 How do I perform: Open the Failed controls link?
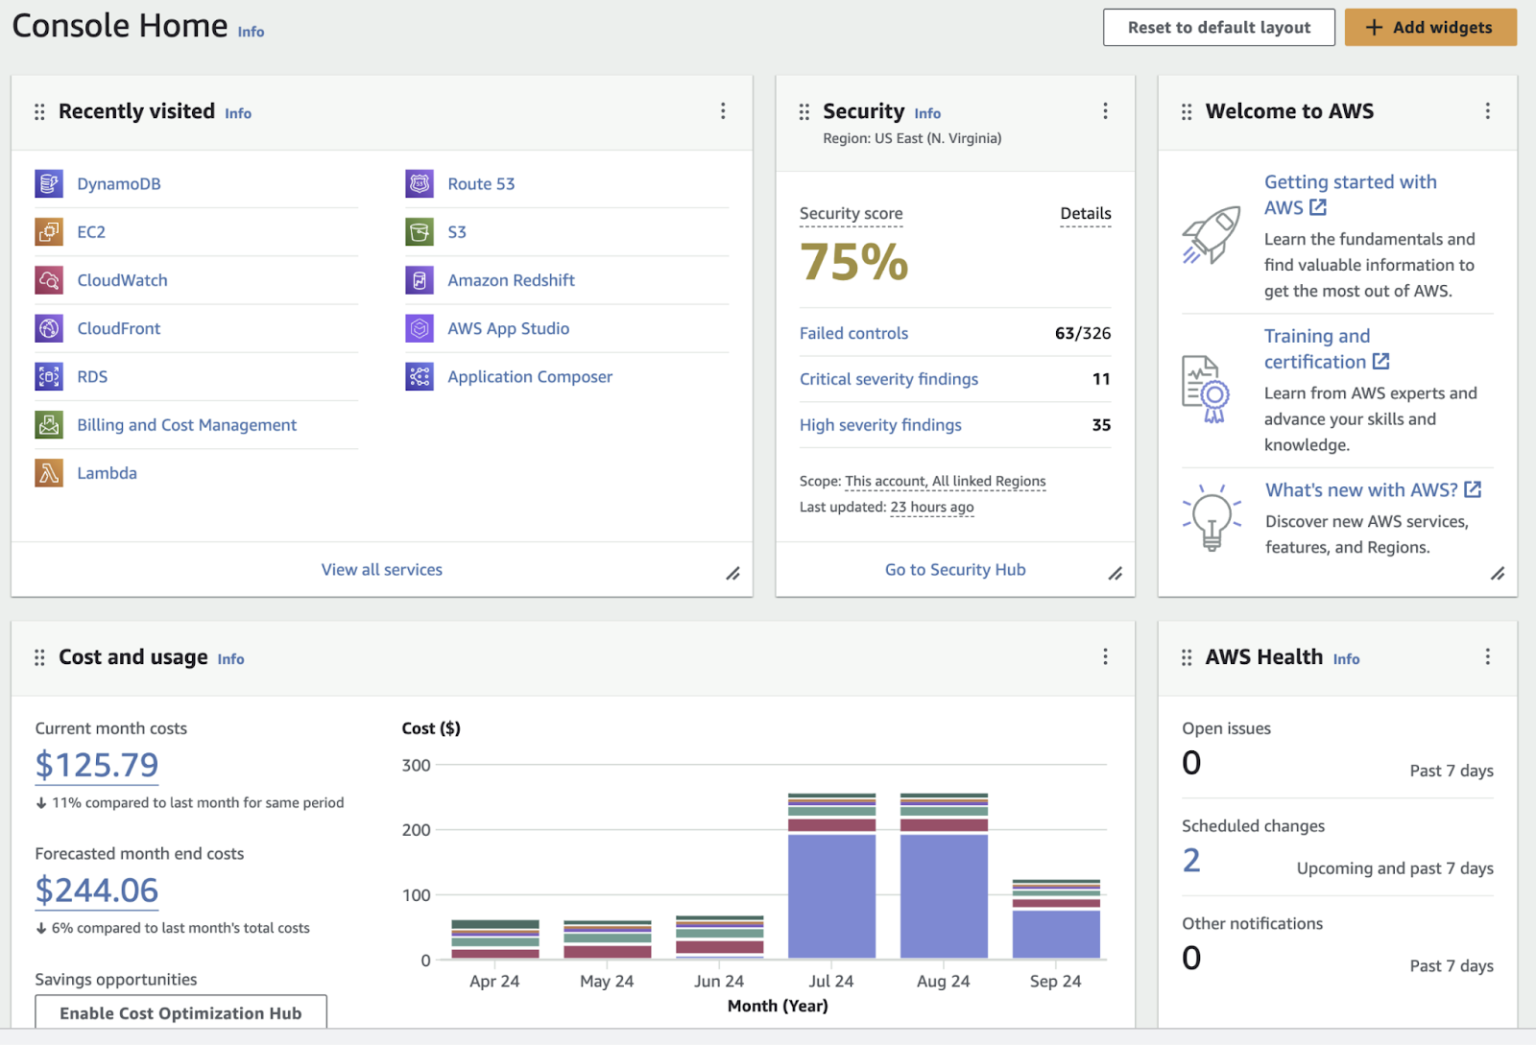(x=854, y=333)
